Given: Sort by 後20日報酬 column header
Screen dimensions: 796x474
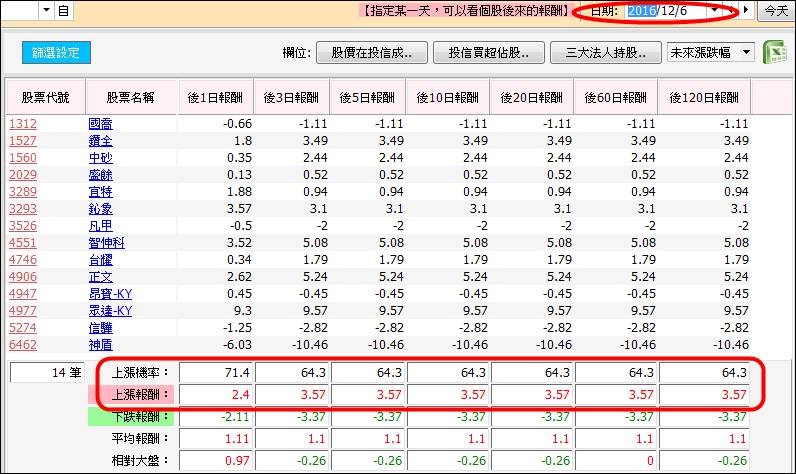Looking at the screenshot, I should 532,97.
